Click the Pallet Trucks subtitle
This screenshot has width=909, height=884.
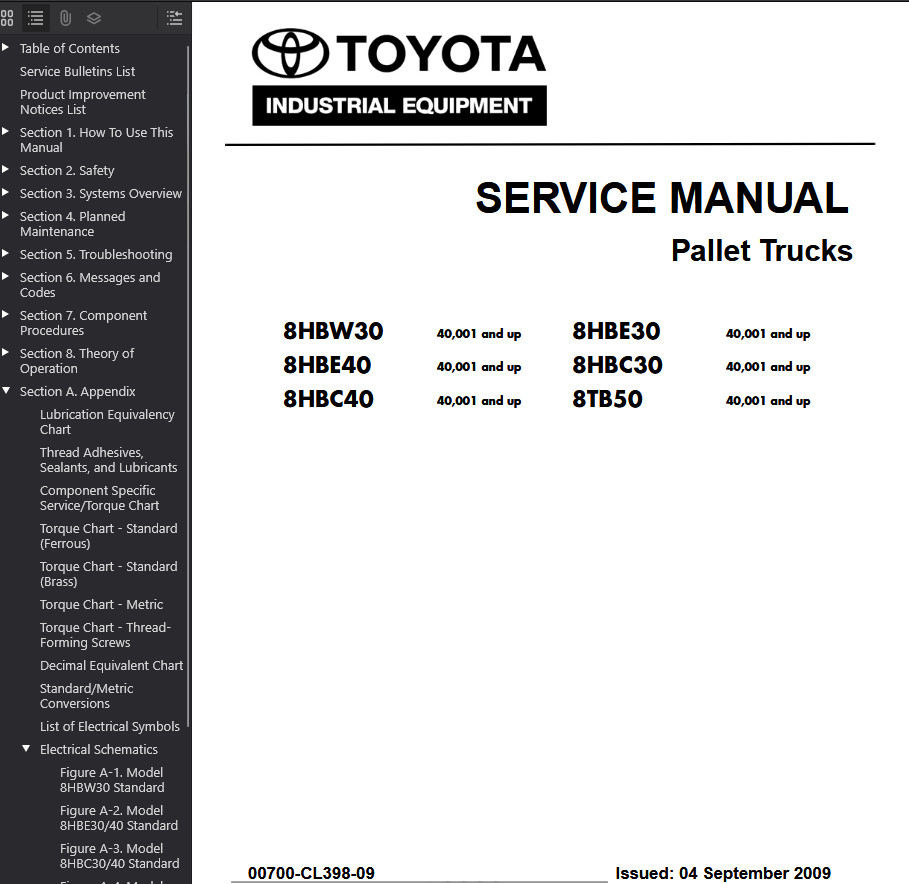click(762, 250)
